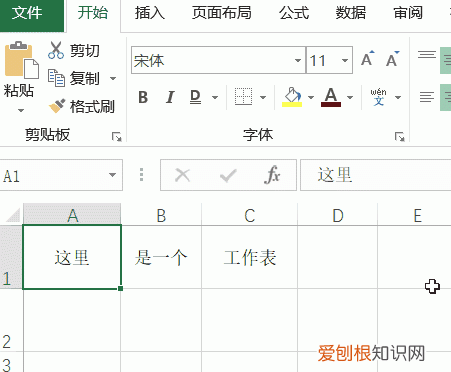Viewport: 451px width, 372px height.
Task: Expand the font name dropdown list
Action: click(x=298, y=60)
